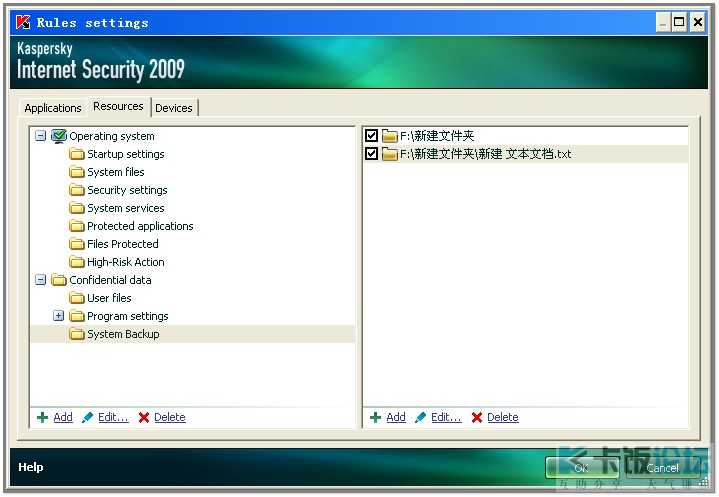The width and height of the screenshot is (719, 497).
Task: Click red X delete icon in right panel
Action: [x=477, y=417]
